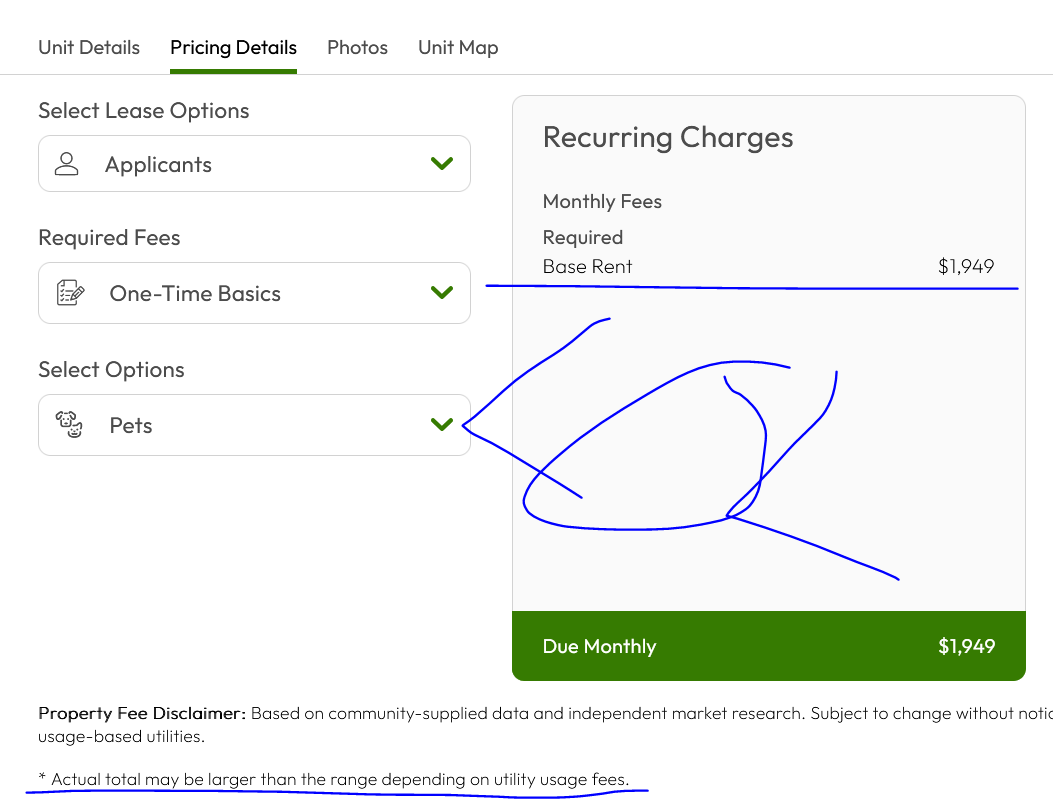Click the Select Lease Options heading
Screen dimensions: 1053x804
(x=143, y=111)
